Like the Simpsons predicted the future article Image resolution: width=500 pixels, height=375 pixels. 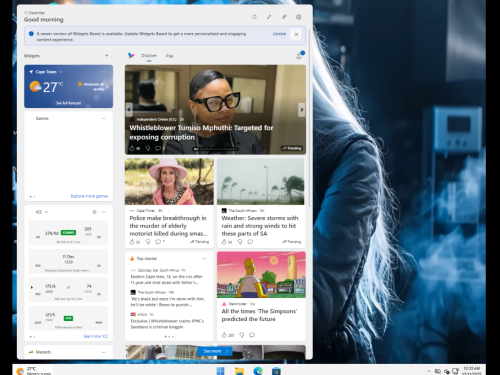click(224, 335)
